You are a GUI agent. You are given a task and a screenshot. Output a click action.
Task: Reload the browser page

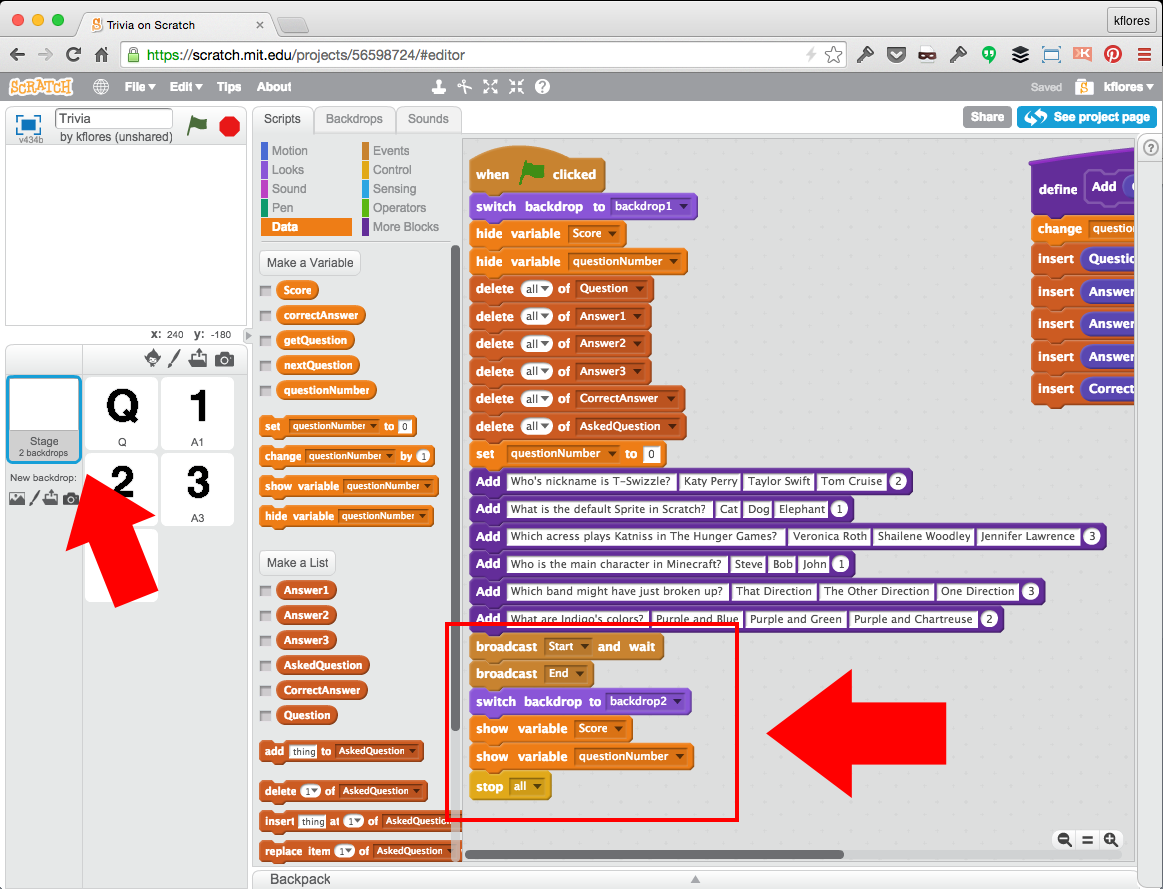coord(73,54)
